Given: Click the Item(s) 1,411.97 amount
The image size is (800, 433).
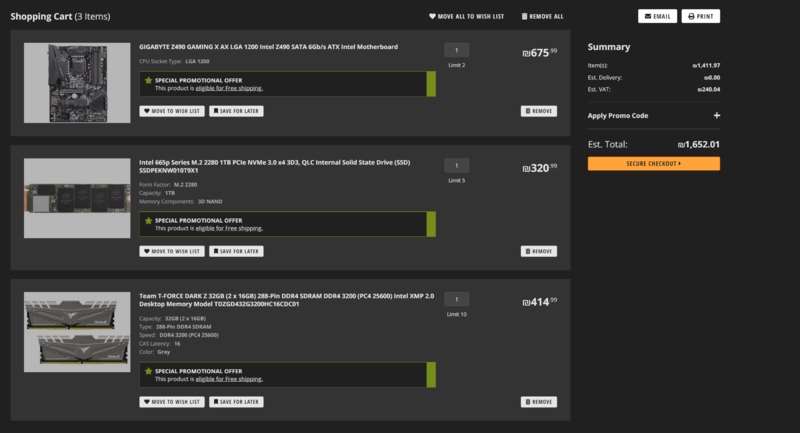Looking at the screenshot, I should tap(706, 65).
